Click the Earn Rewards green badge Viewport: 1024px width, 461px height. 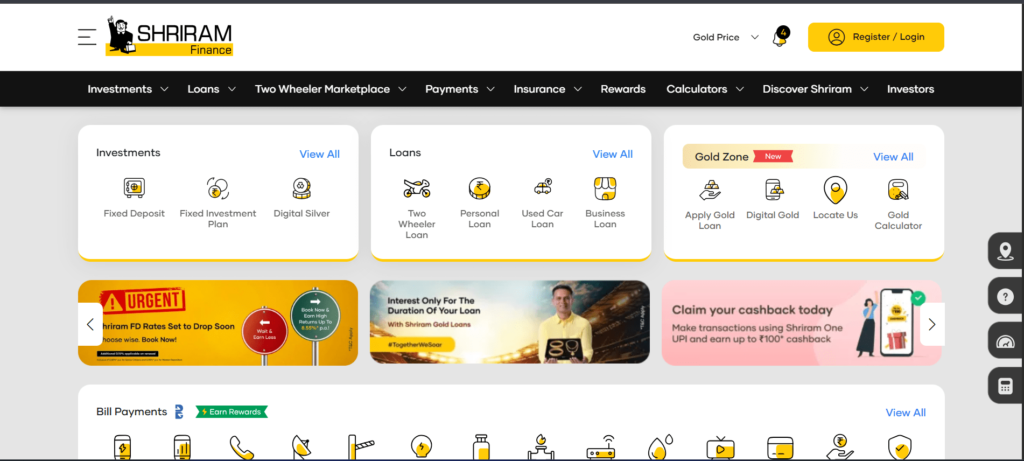232,412
